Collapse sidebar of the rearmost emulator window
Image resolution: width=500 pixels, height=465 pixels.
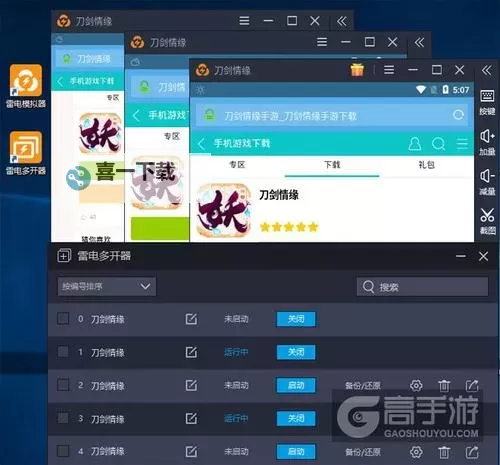tap(342, 21)
